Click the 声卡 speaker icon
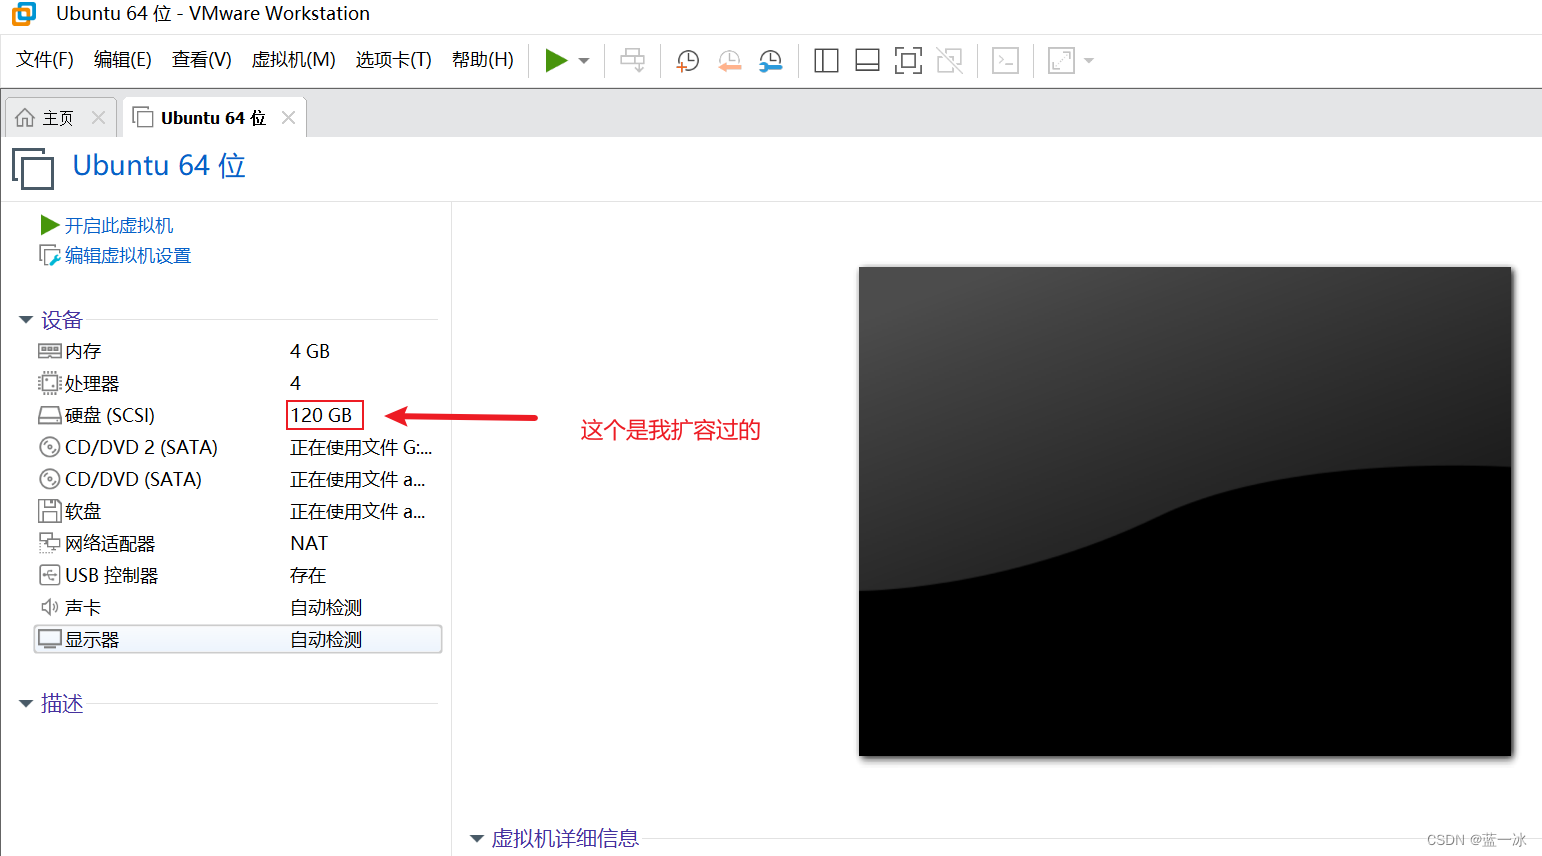The image size is (1542, 856). (x=50, y=607)
